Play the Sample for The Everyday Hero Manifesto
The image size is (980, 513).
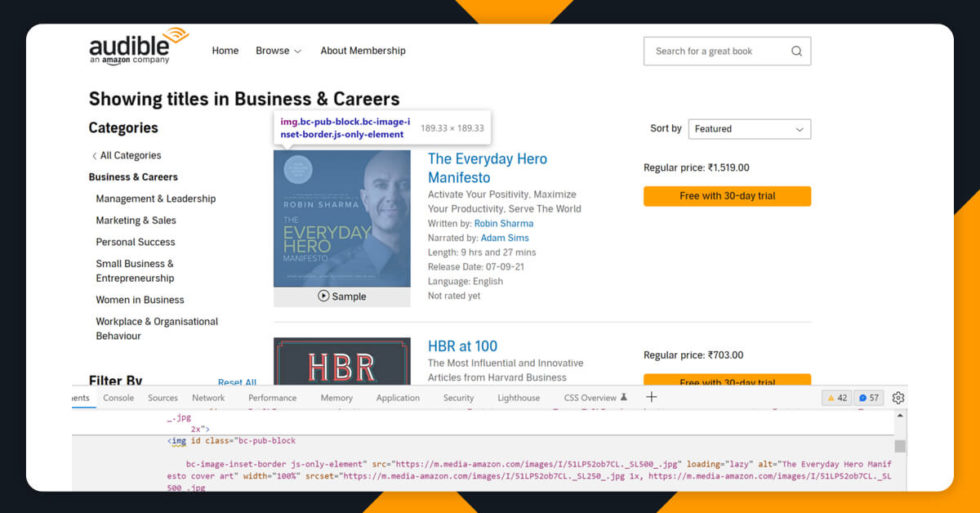click(x=342, y=297)
